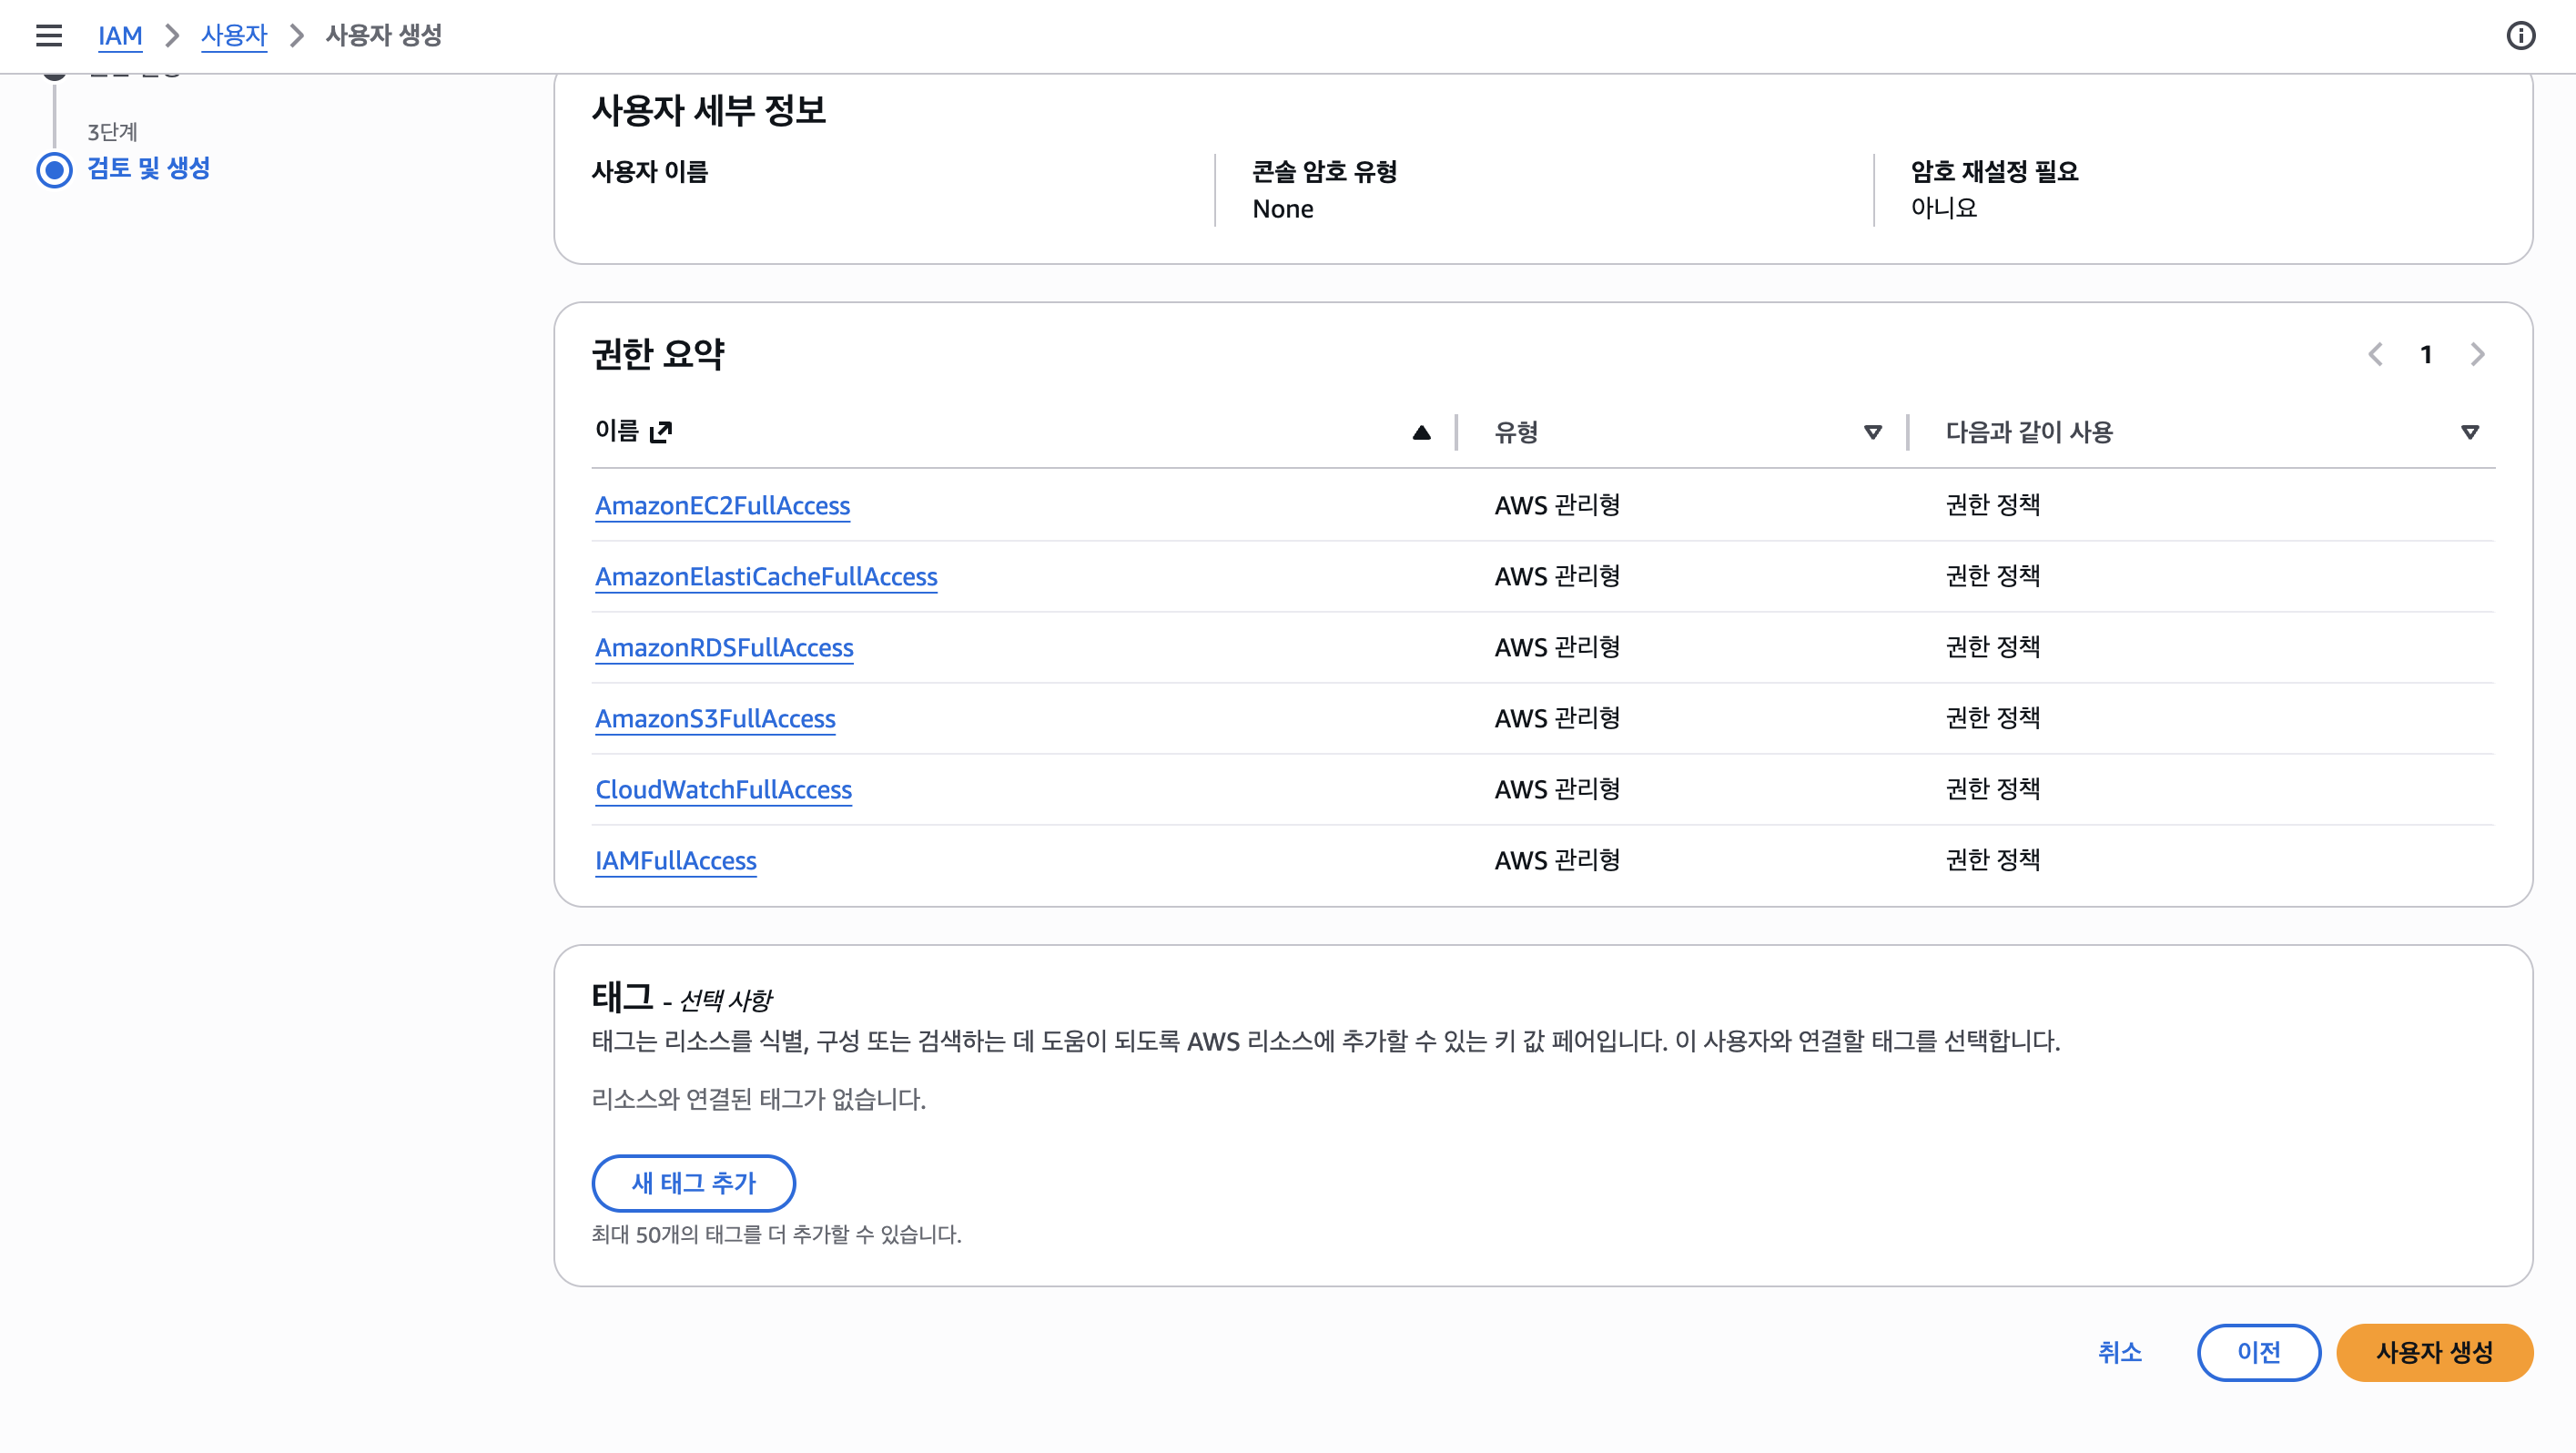Go to next permissions page
The height and width of the screenshot is (1453, 2576).
click(2477, 354)
